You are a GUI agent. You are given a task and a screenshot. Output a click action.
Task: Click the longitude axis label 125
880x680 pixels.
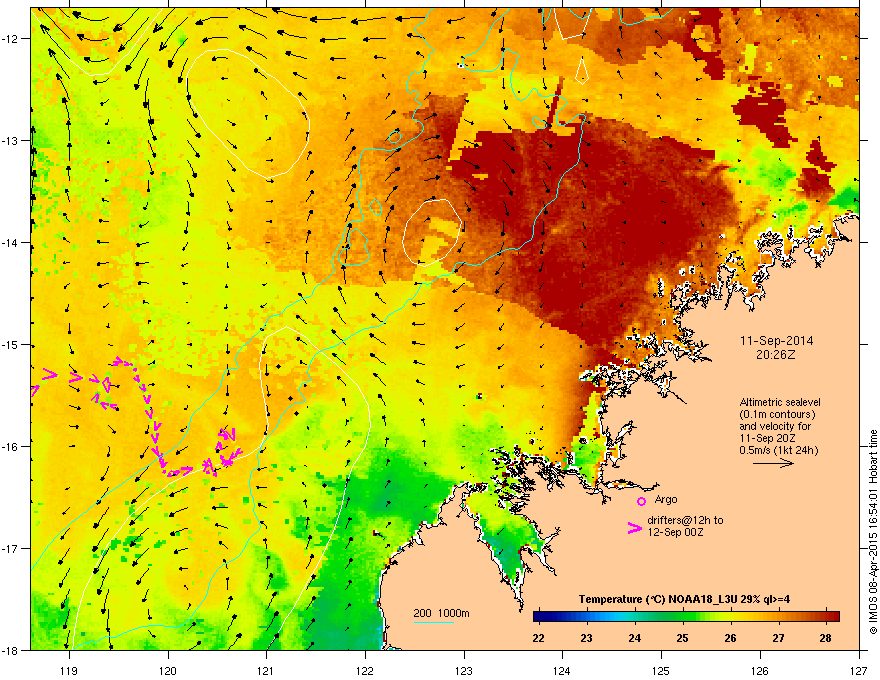[661, 670]
